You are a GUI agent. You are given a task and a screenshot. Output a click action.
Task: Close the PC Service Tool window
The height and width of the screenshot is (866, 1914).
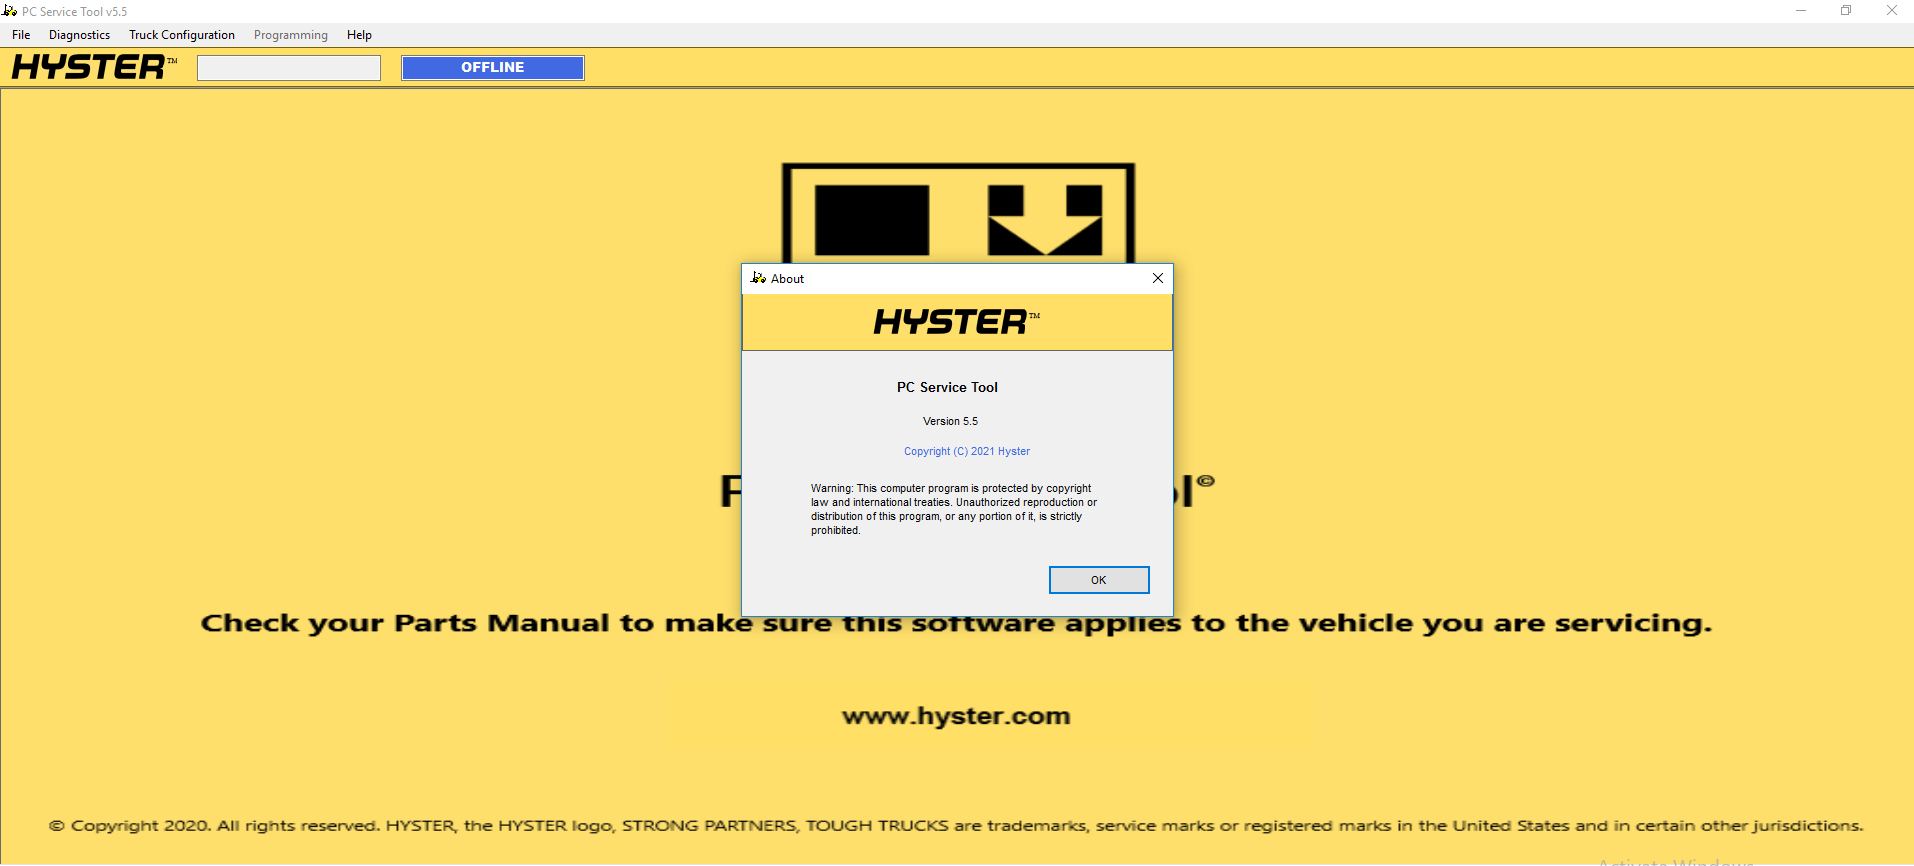point(1891,11)
